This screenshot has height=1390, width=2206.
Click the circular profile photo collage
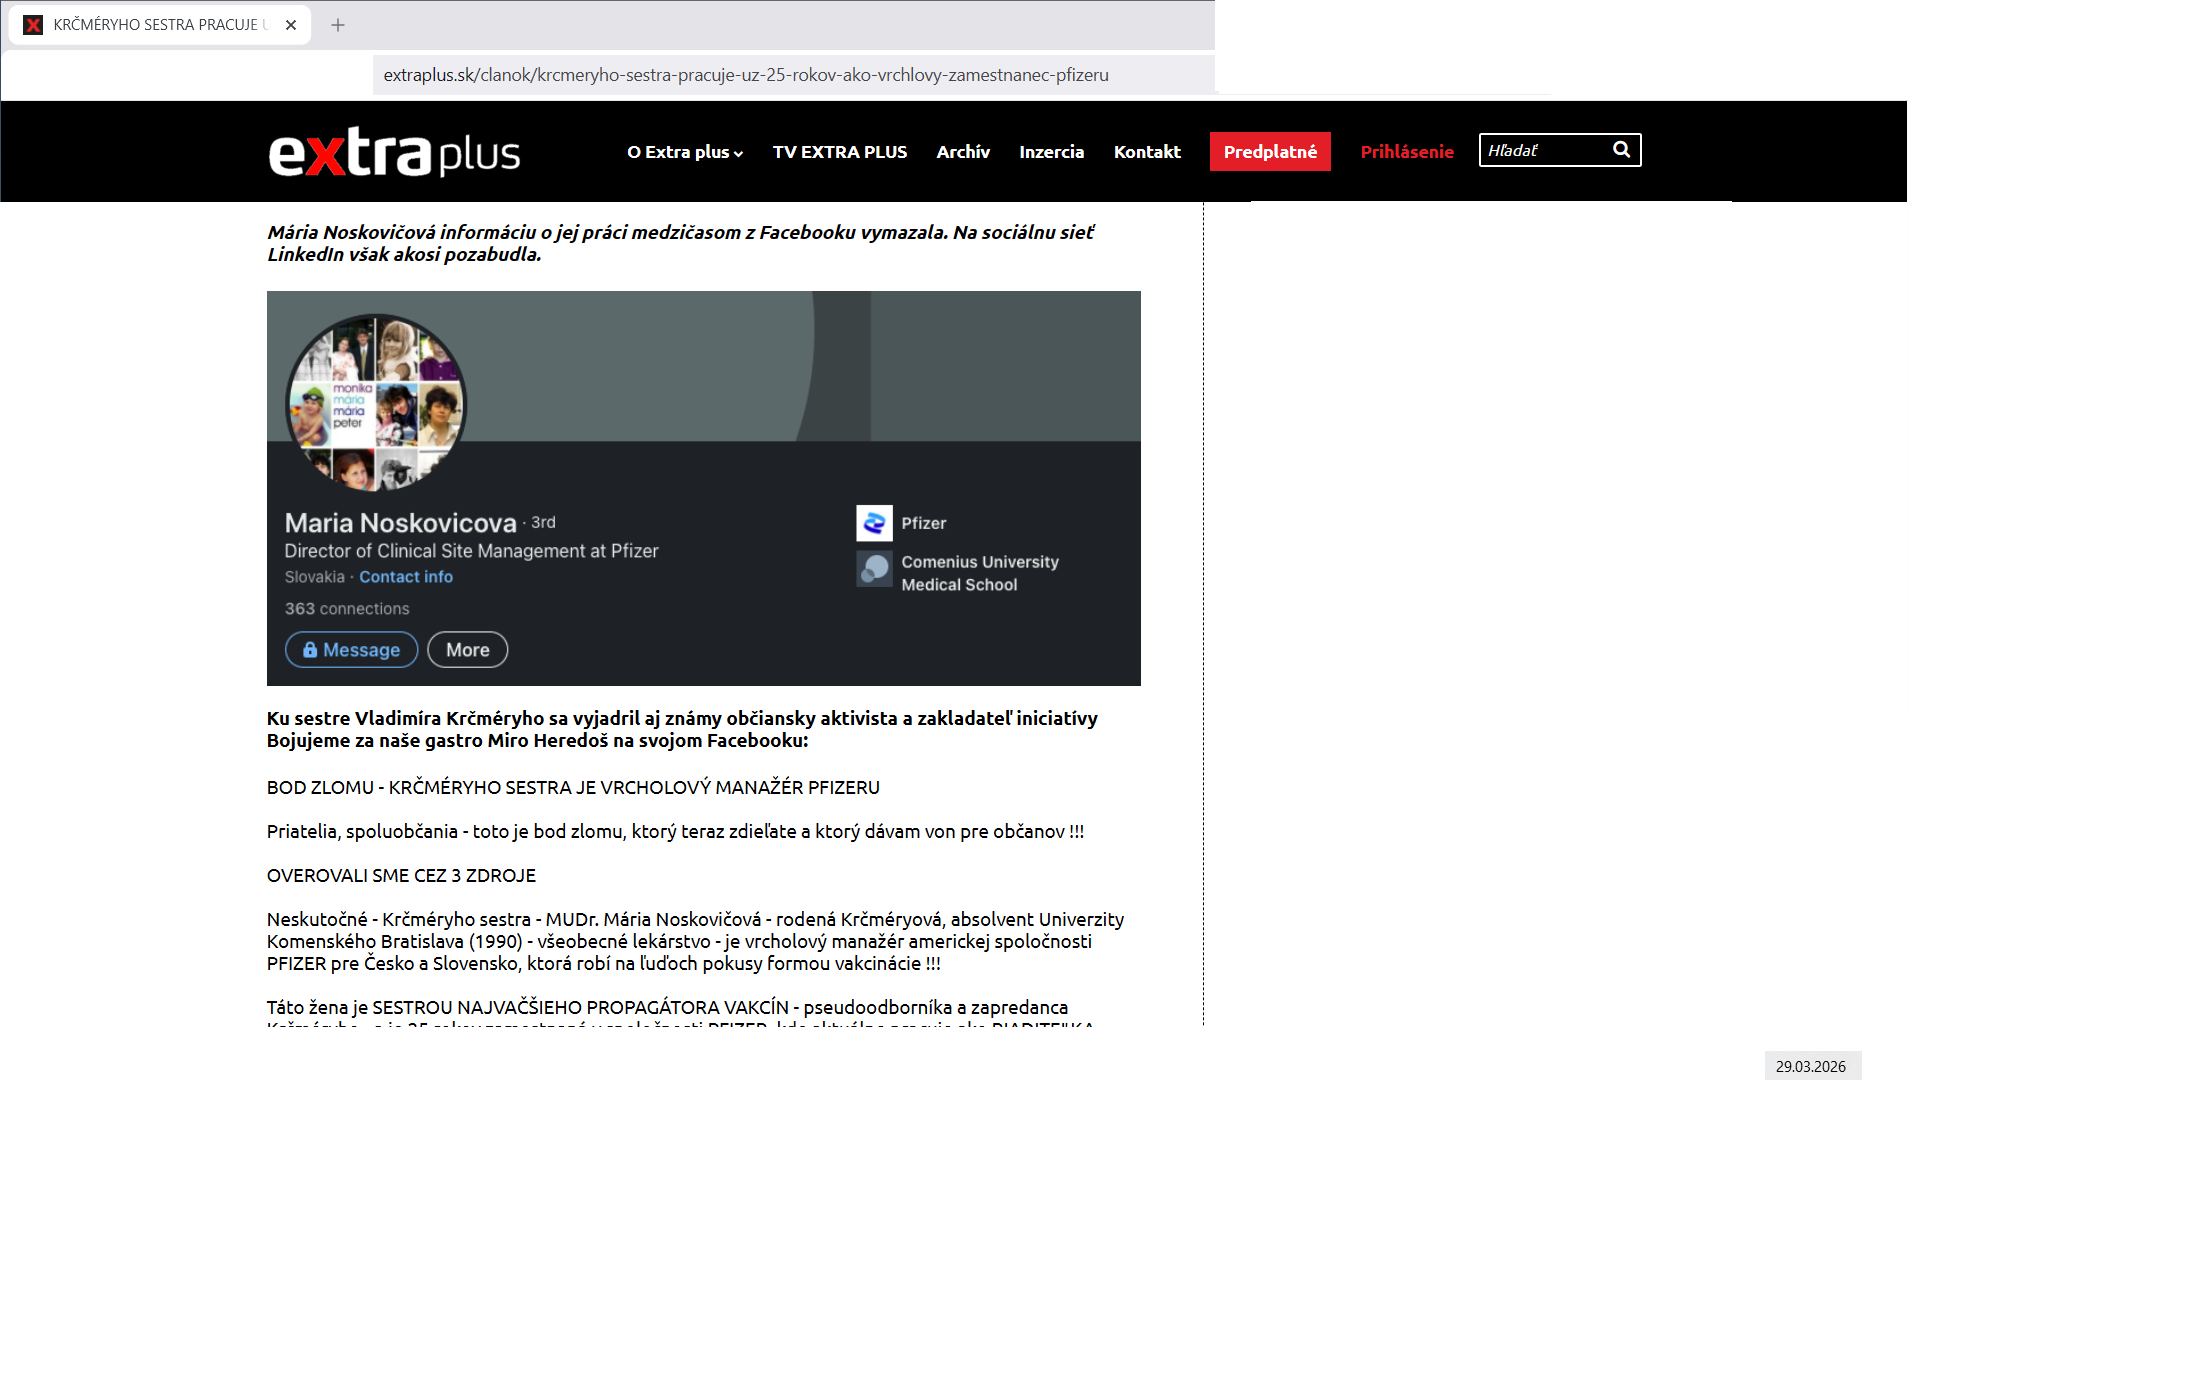[376, 402]
